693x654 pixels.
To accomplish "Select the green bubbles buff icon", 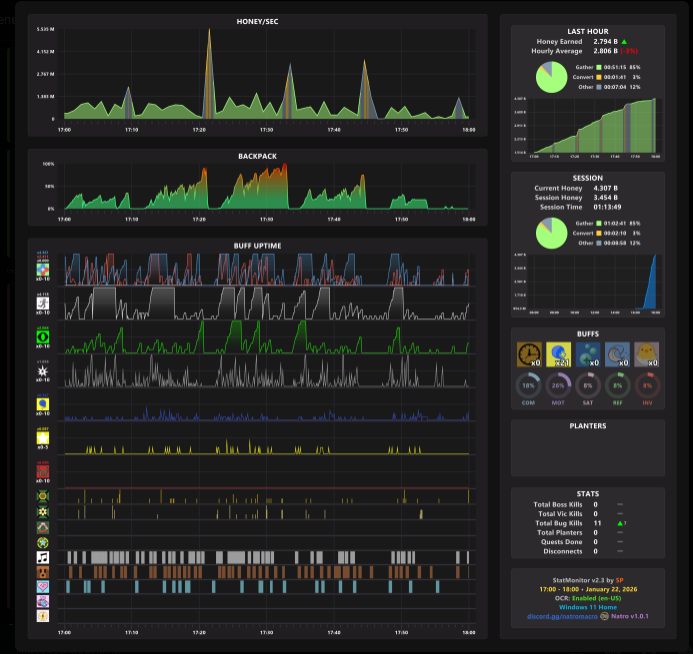I will pyautogui.click(x=588, y=354).
